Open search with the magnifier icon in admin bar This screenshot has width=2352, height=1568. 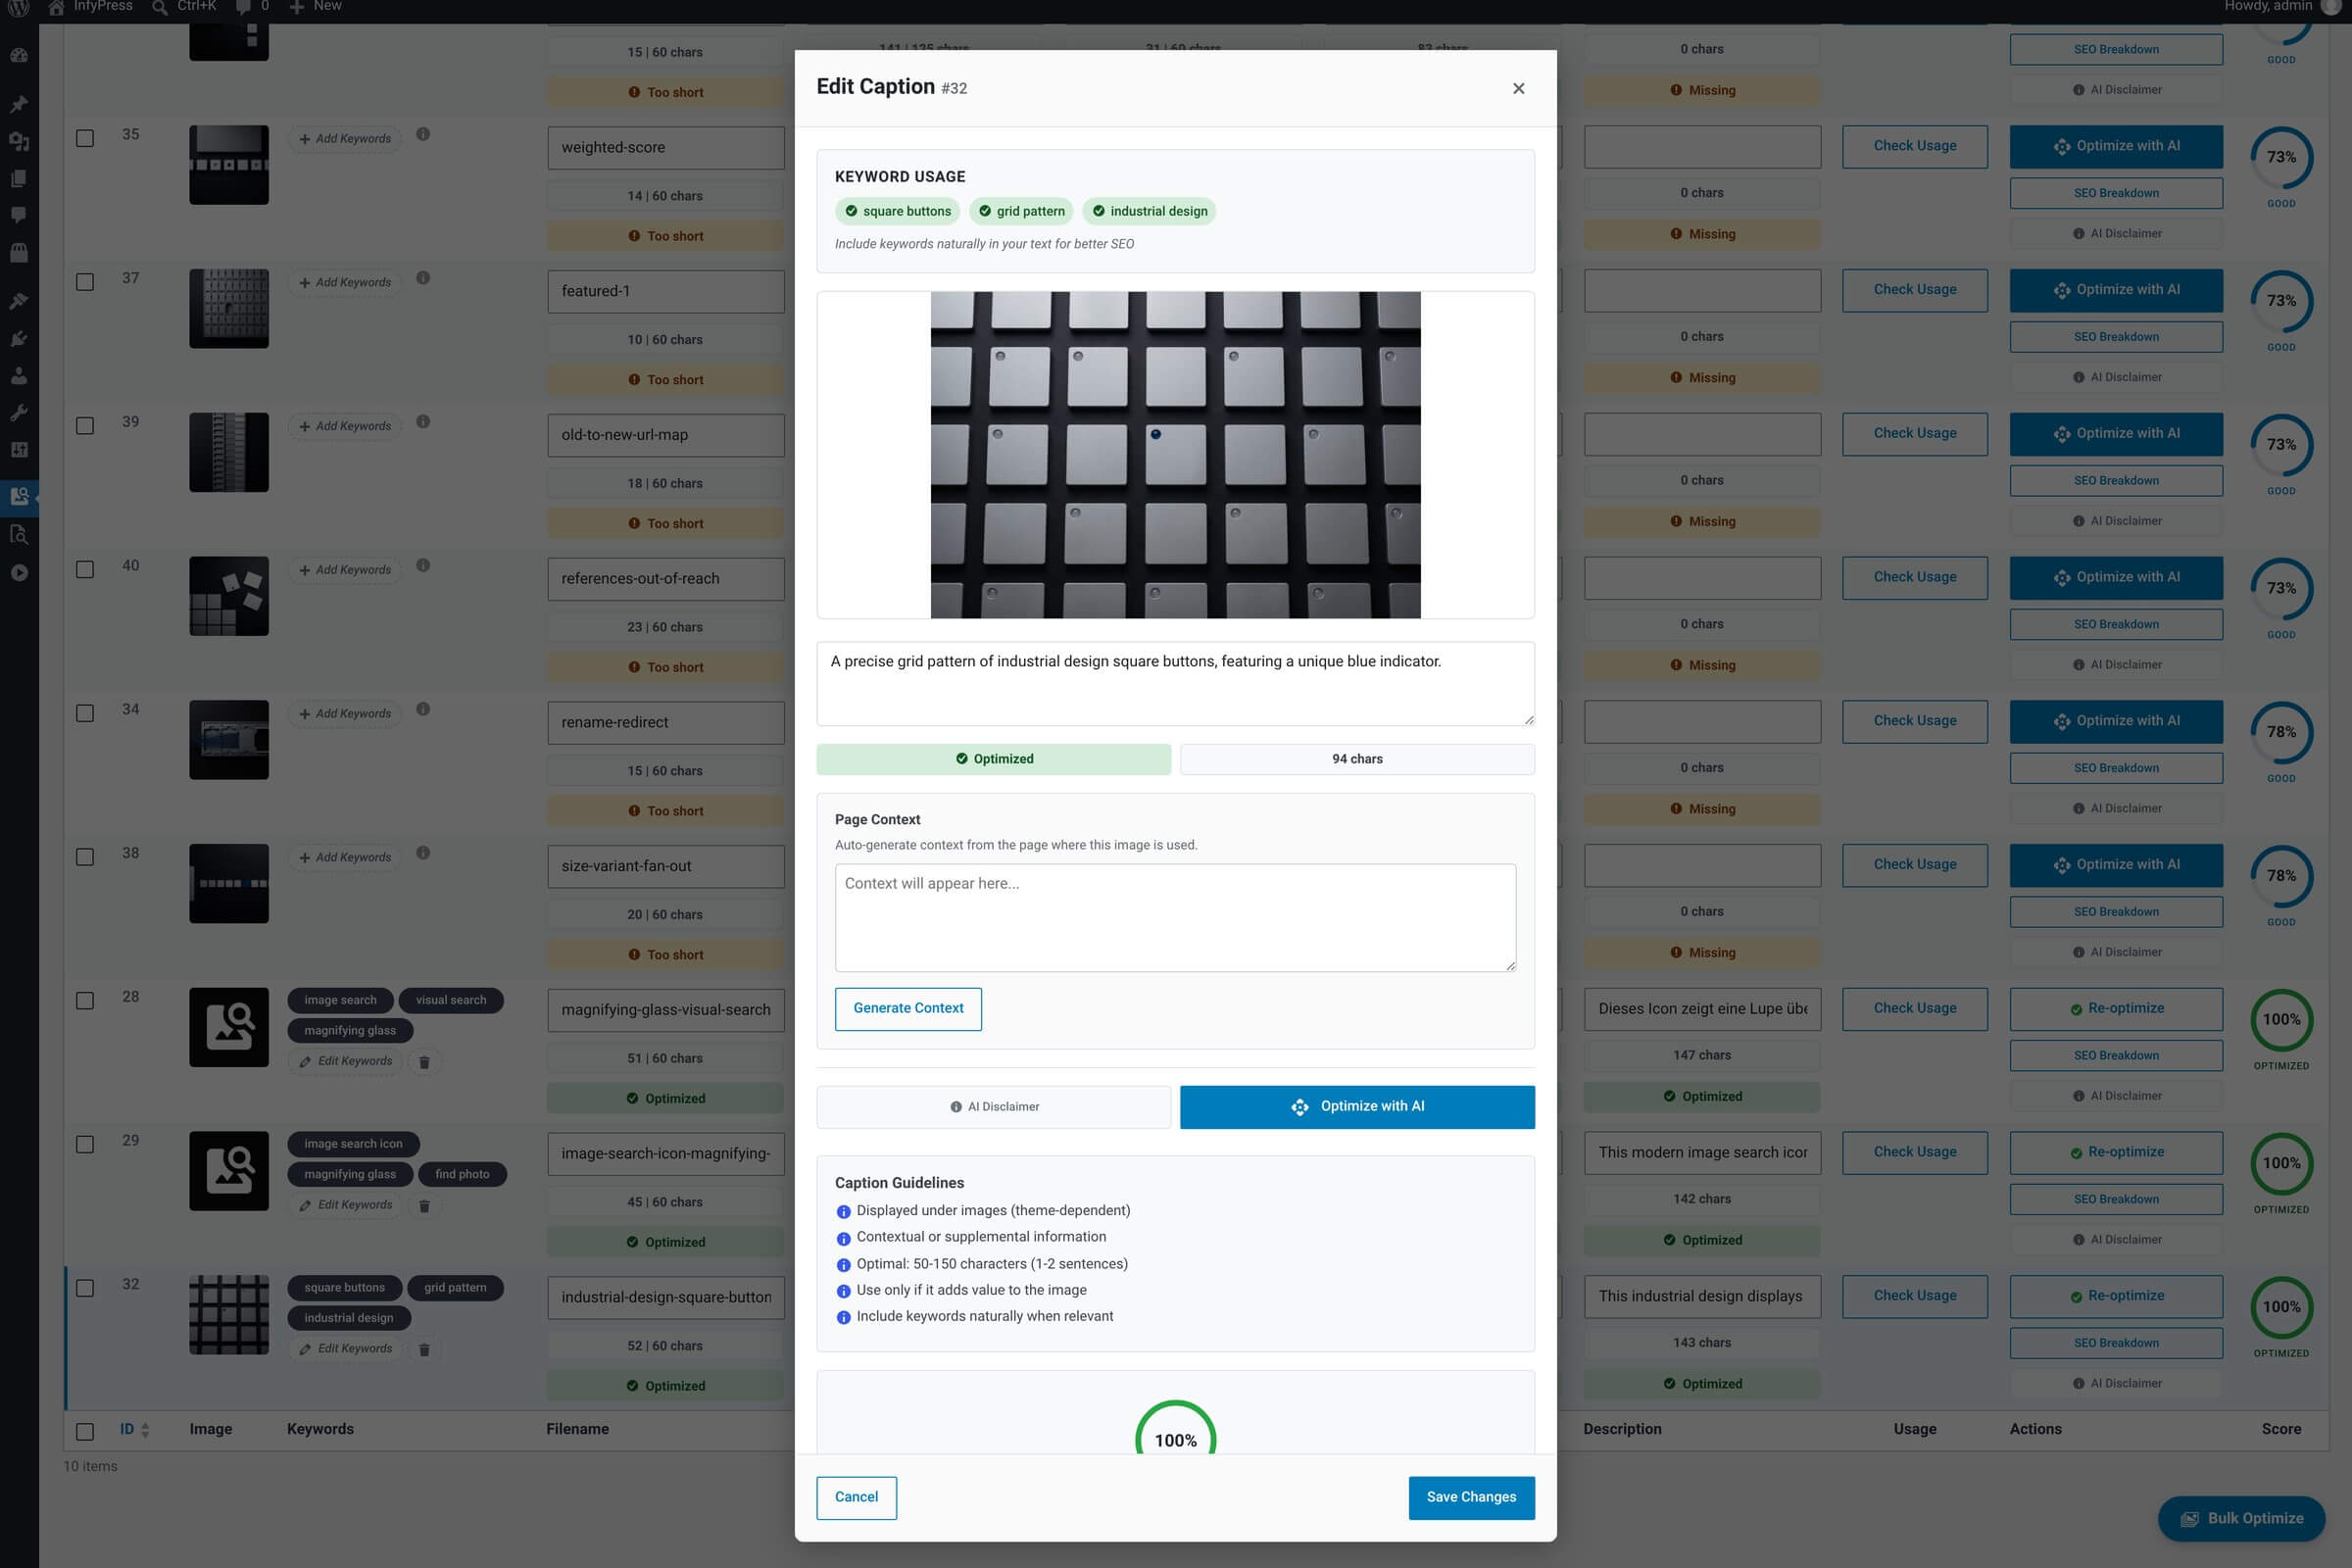coord(159,7)
